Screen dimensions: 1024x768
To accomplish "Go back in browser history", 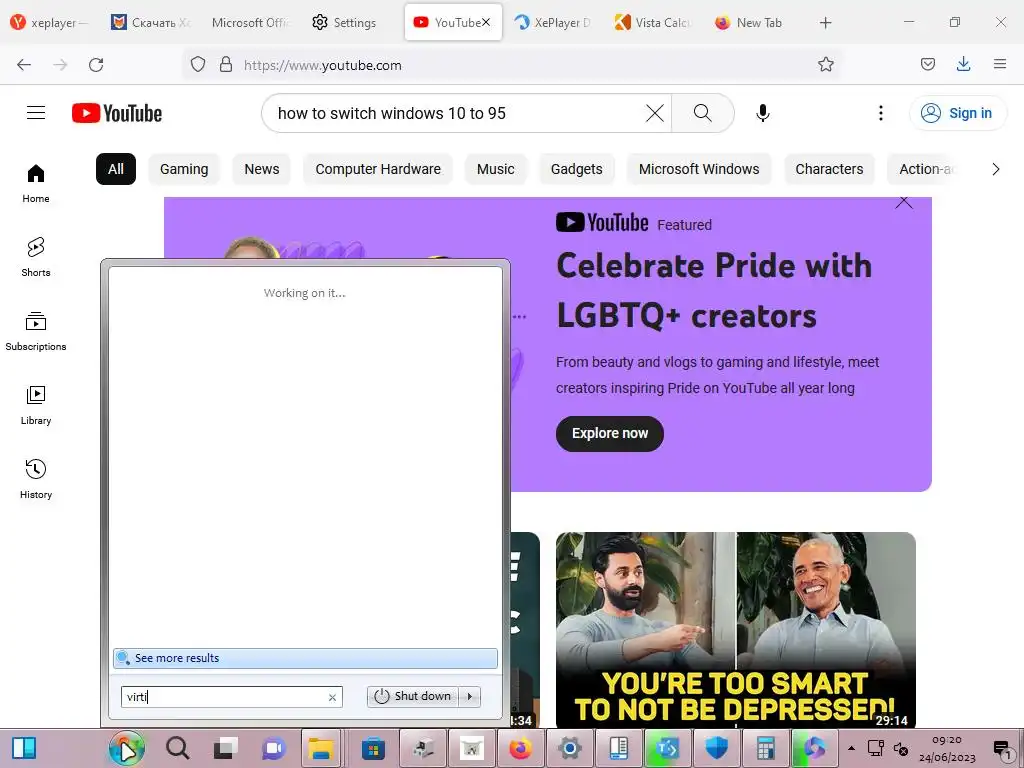I will pyautogui.click(x=24, y=65).
